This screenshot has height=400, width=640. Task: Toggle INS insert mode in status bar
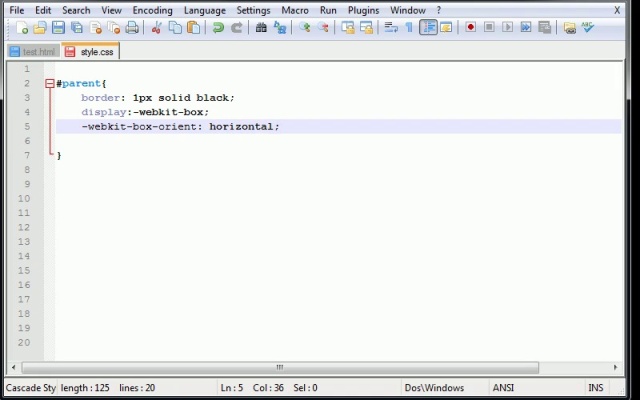point(596,387)
